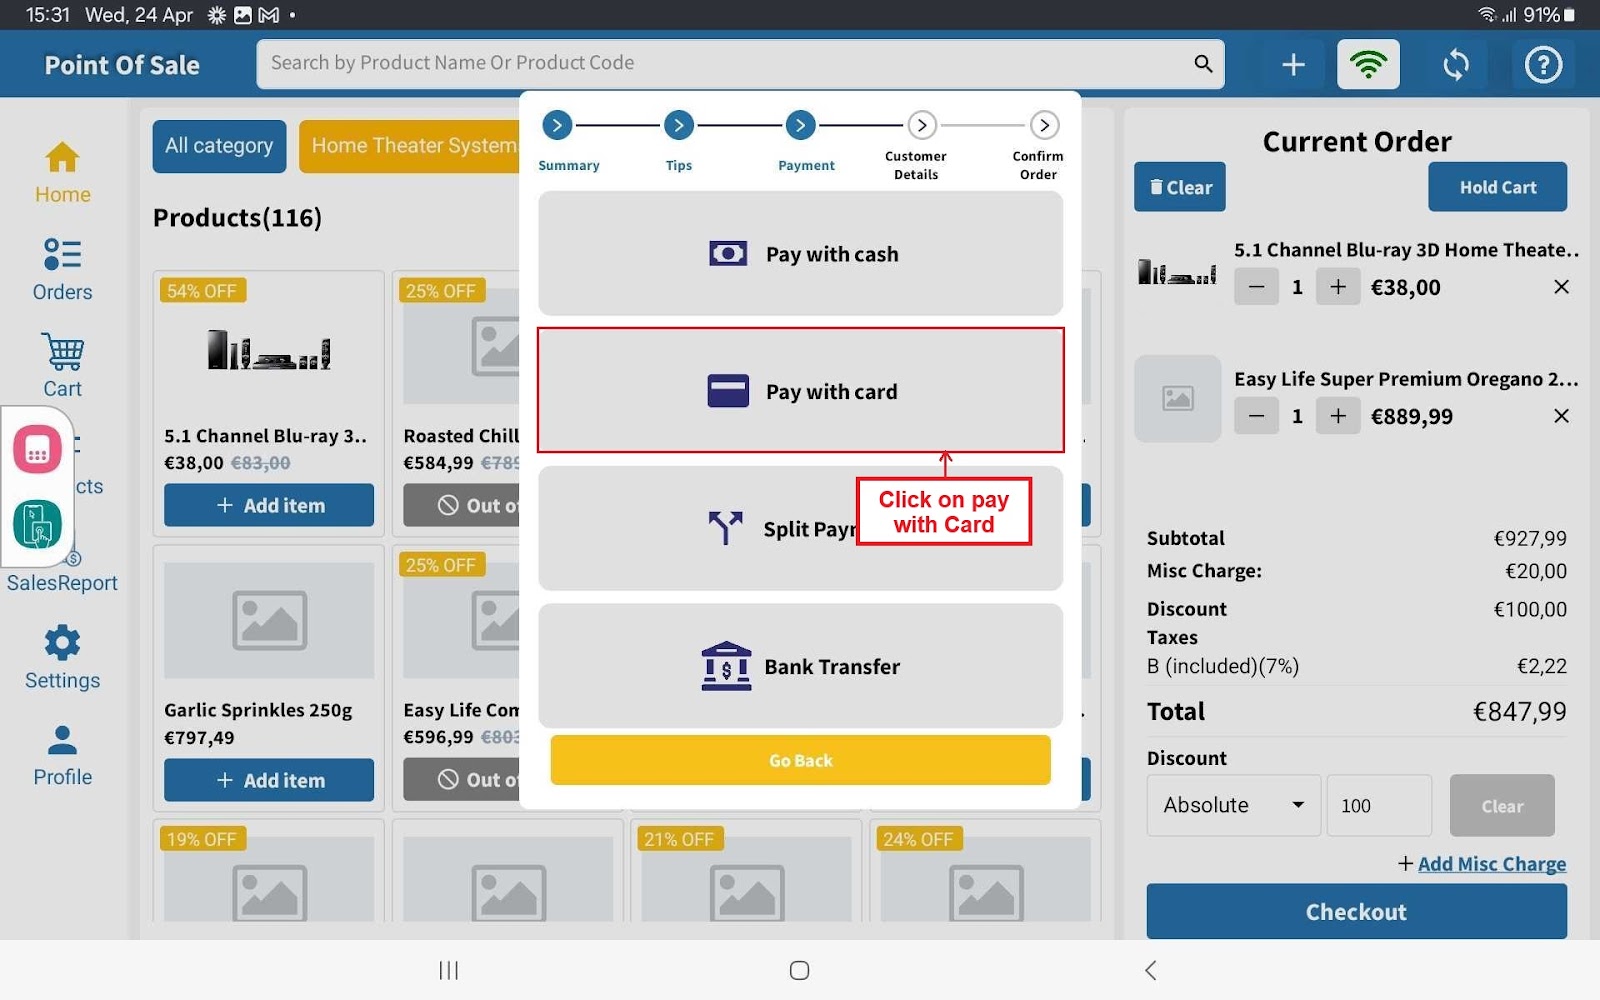This screenshot has width=1600, height=1000.
Task: Click the Add Misc Charge link
Action: tap(1490, 864)
